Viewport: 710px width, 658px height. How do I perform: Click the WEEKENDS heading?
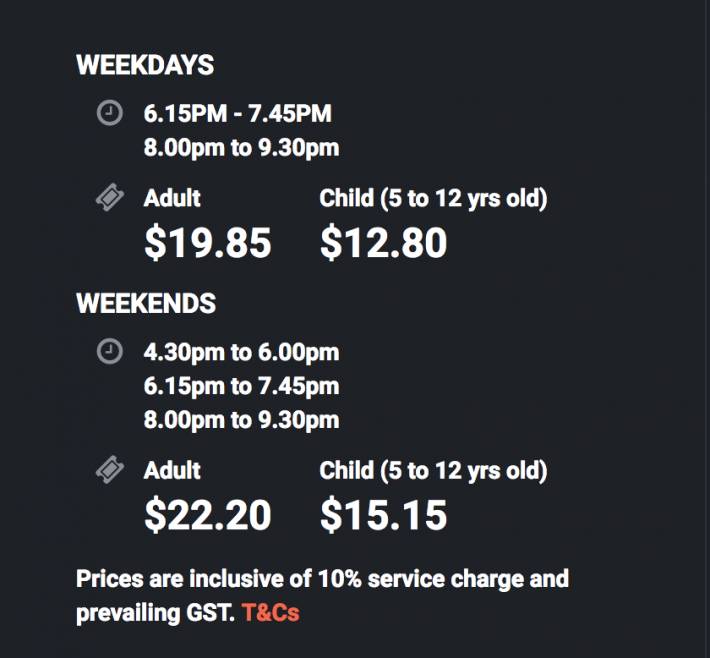coord(146,303)
